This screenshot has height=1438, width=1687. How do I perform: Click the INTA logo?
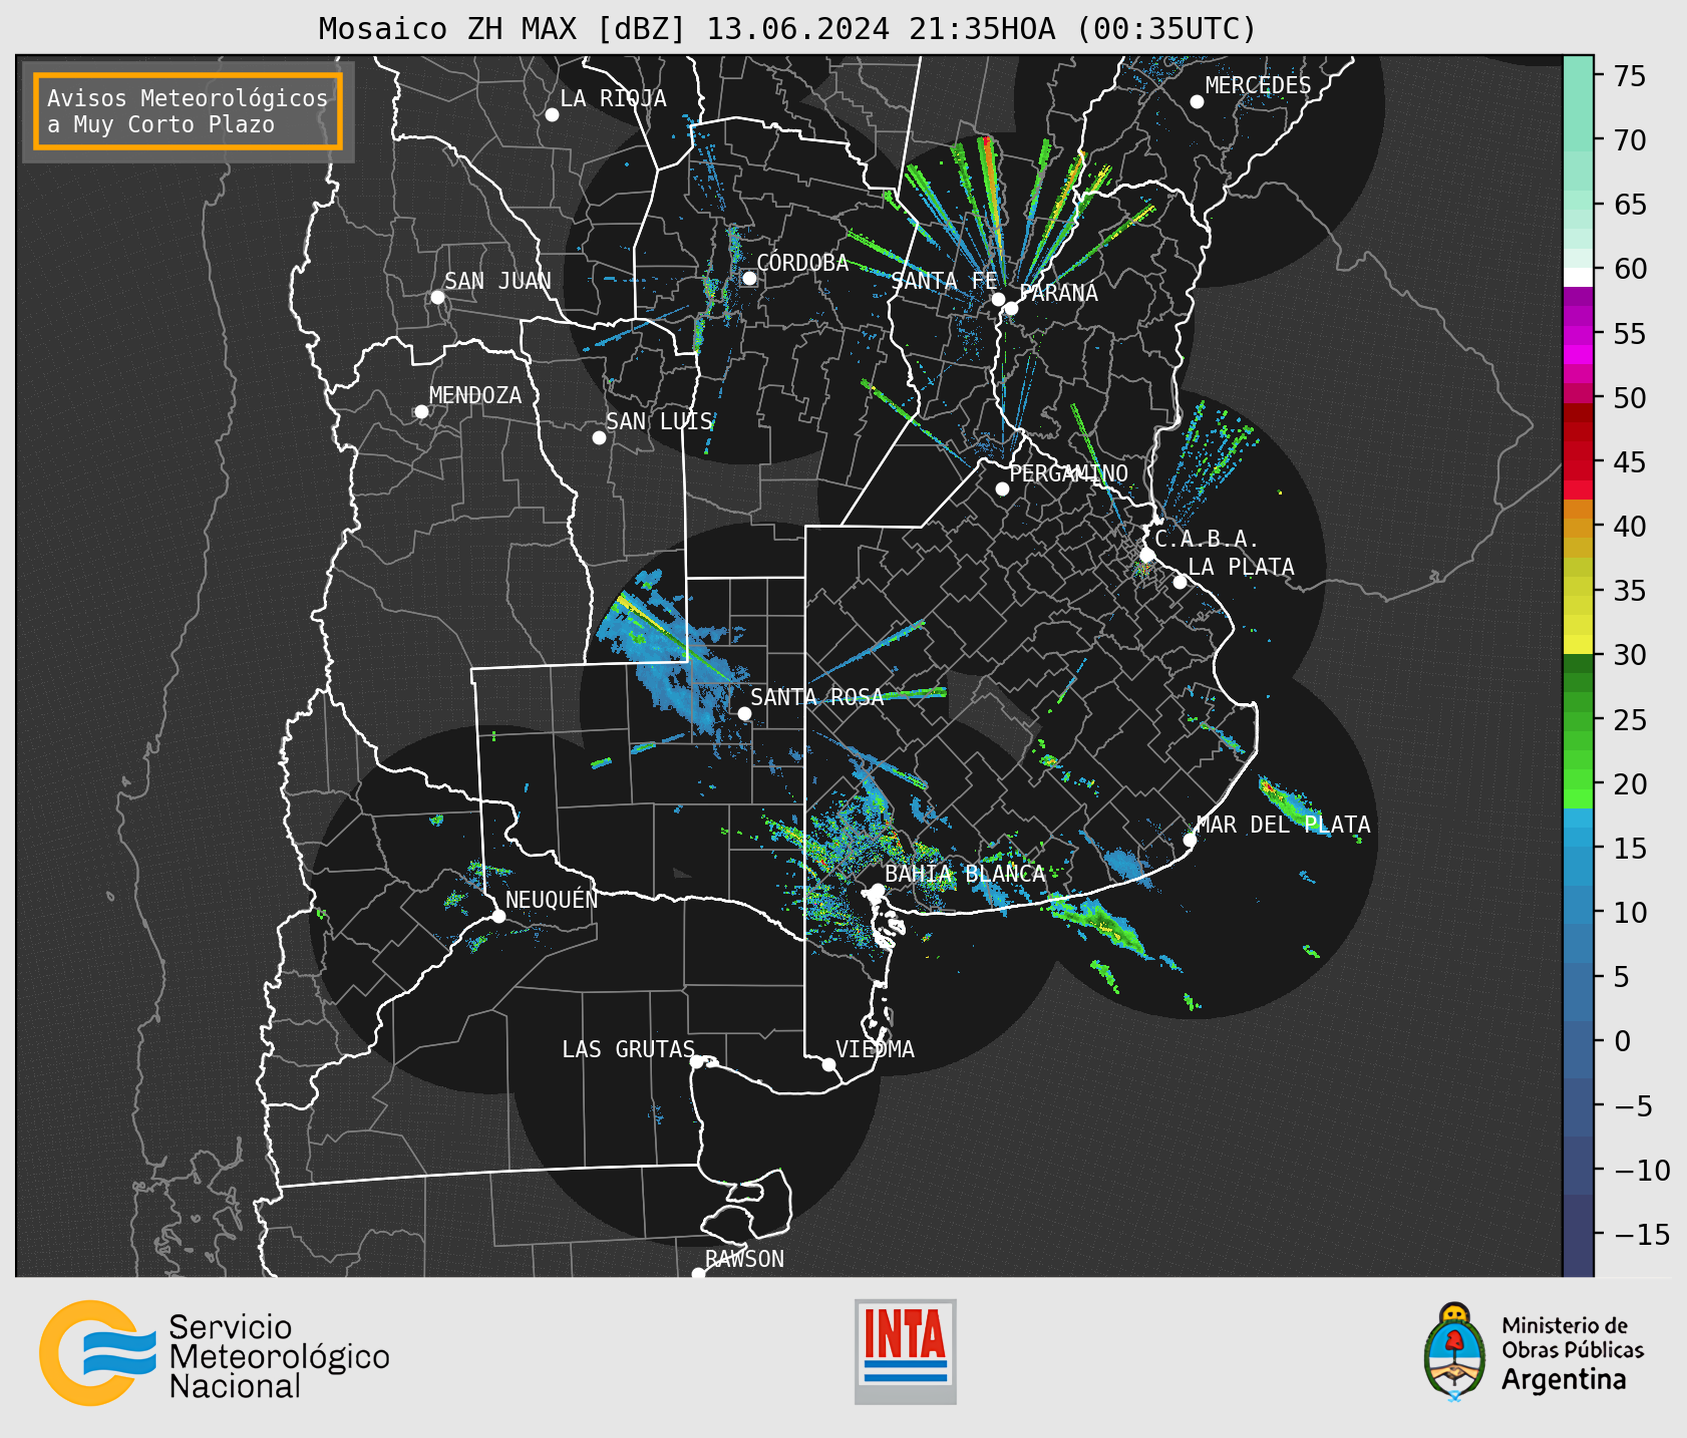click(x=905, y=1351)
